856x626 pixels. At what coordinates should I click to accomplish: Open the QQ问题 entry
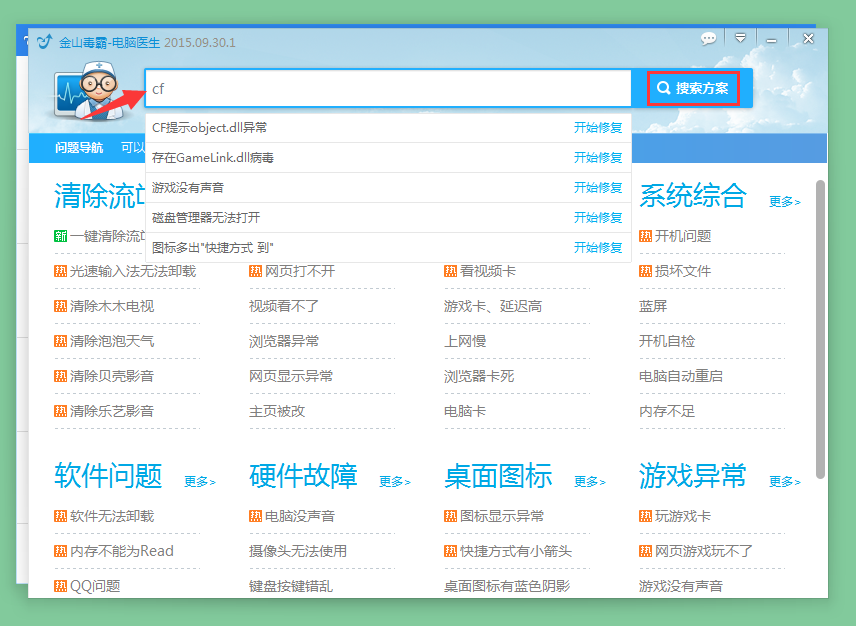click(95, 586)
